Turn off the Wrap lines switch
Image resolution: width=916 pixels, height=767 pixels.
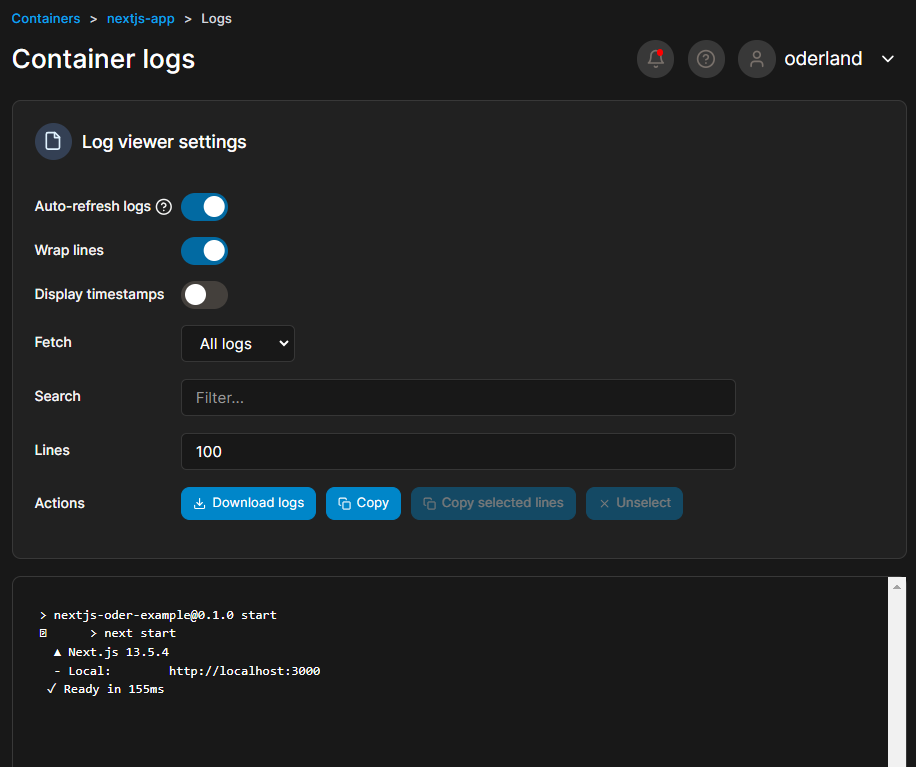[204, 251]
